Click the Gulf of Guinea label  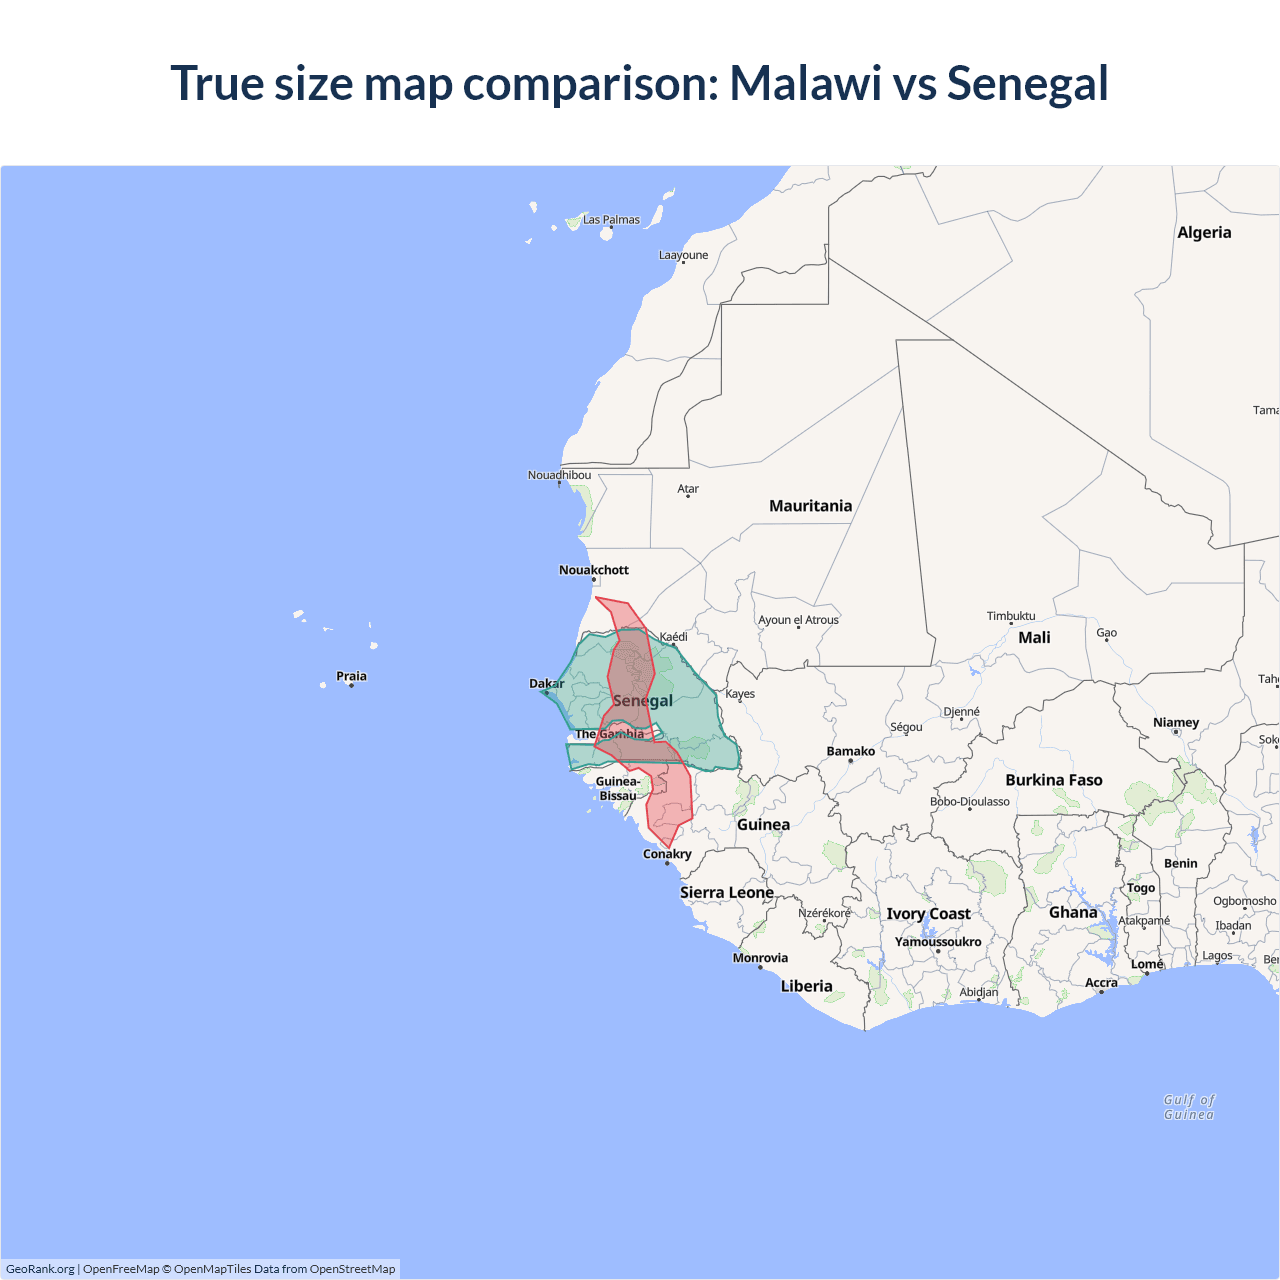1189,1107
